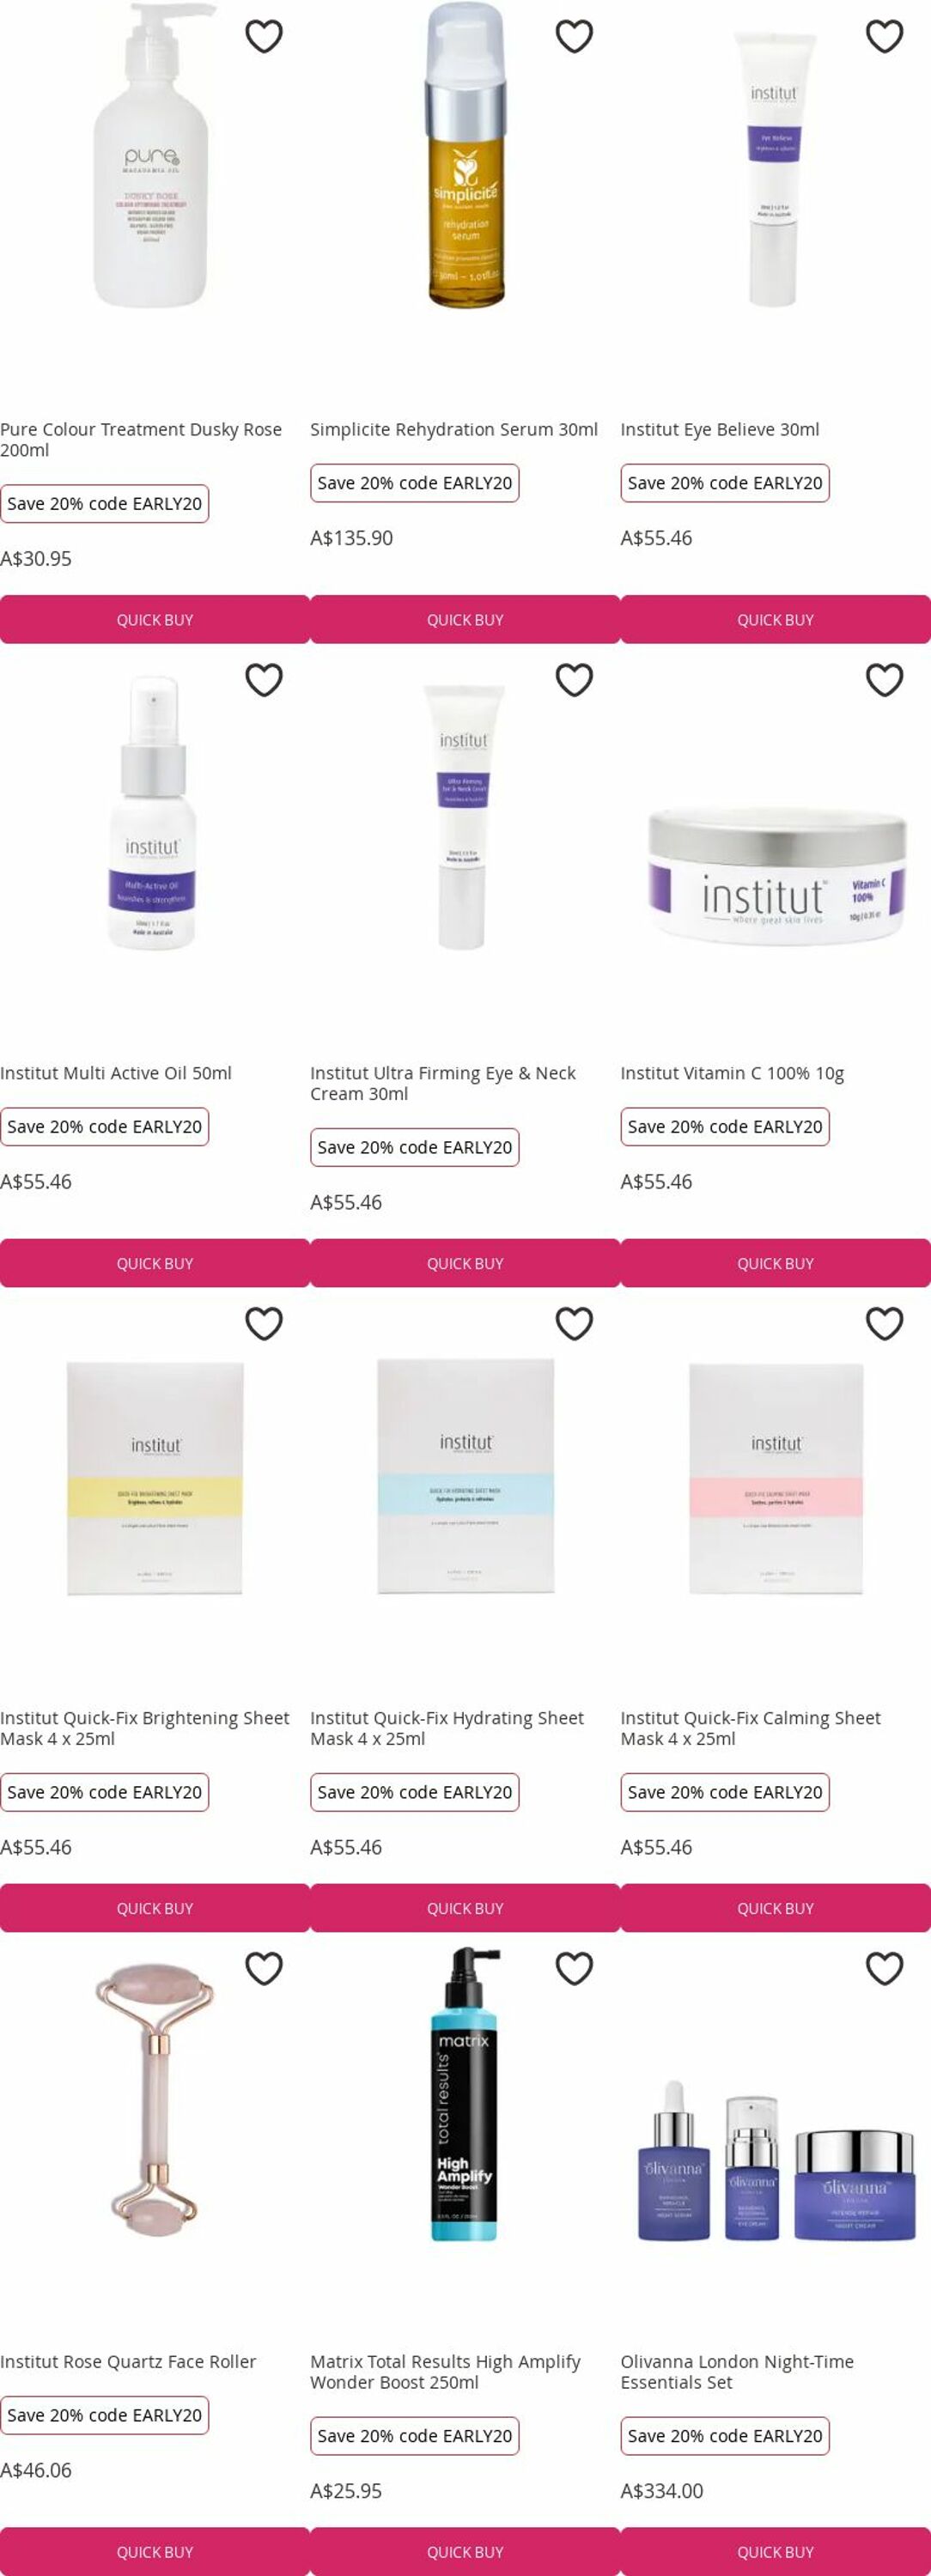
Task: Toggle heart on Institut Quick-Fix Brightening Sheet Mask
Action: 264,1324
